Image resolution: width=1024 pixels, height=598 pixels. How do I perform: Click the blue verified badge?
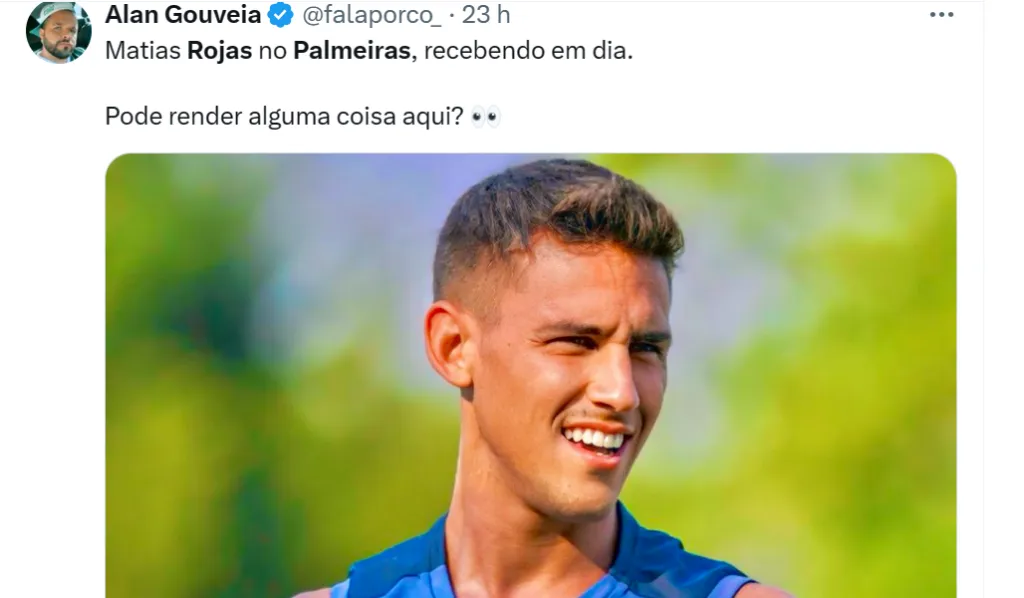[281, 15]
